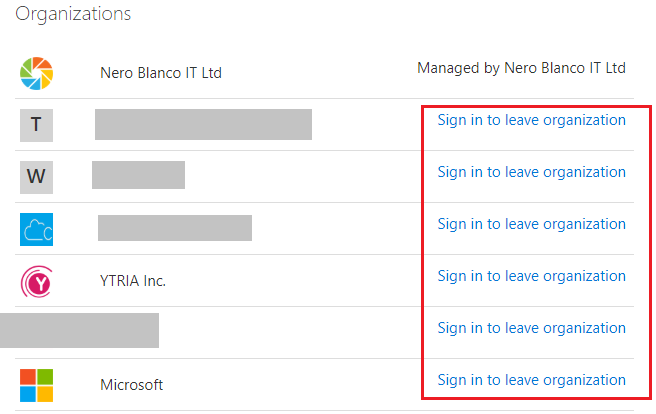Sign in to leave the cloud-icon organization

click(x=531, y=224)
